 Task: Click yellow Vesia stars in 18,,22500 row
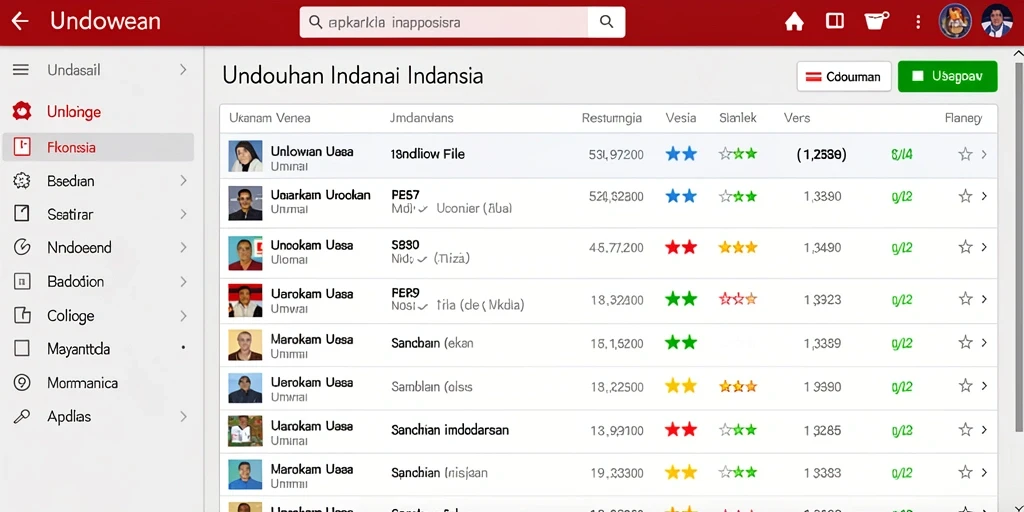pos(681,386)
